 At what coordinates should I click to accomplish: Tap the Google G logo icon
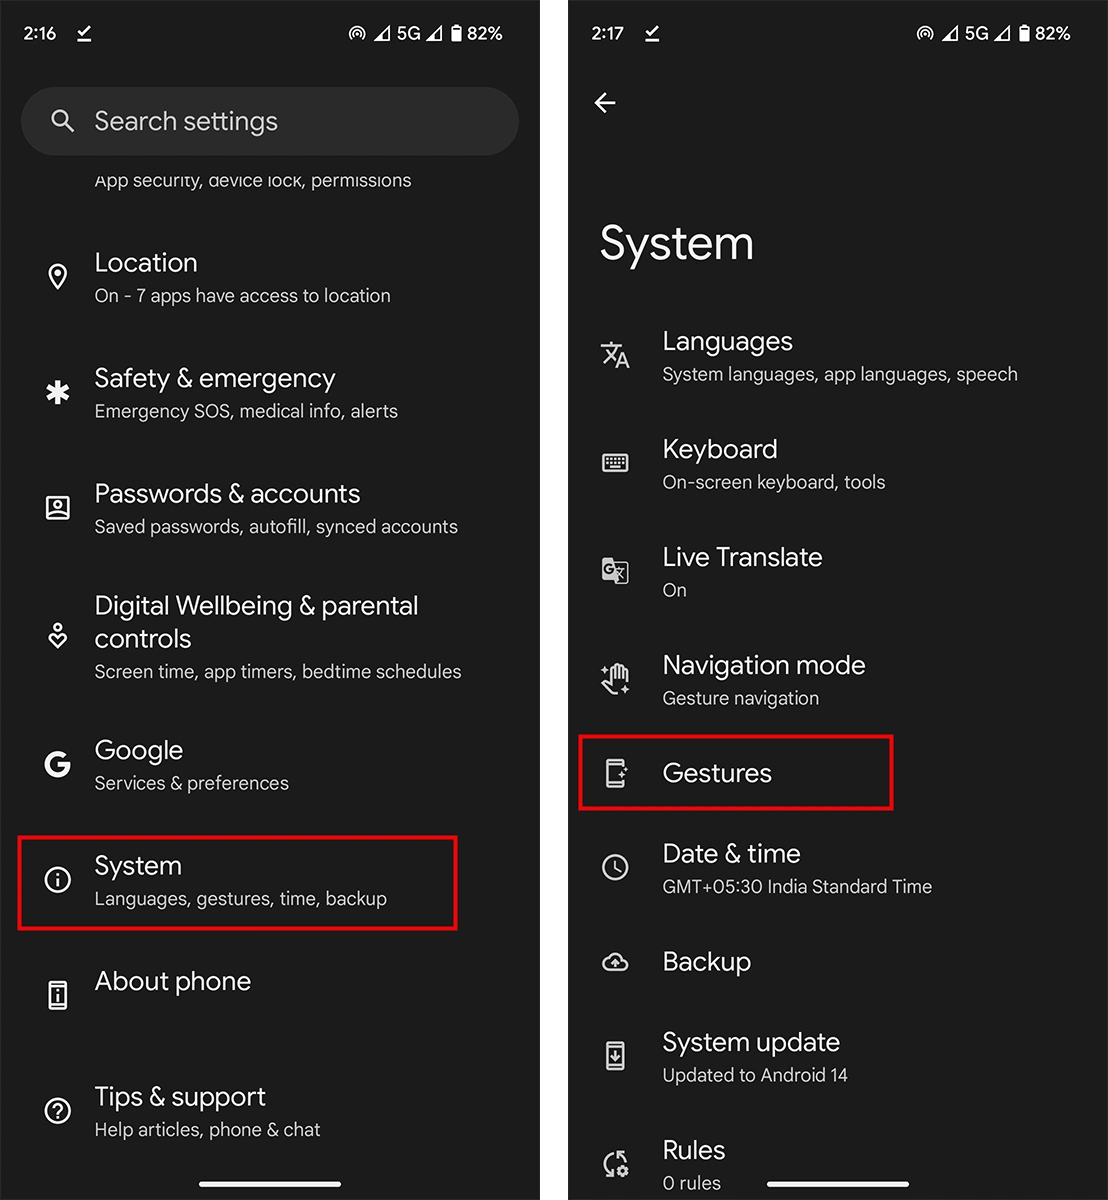[x=58, y=765]
